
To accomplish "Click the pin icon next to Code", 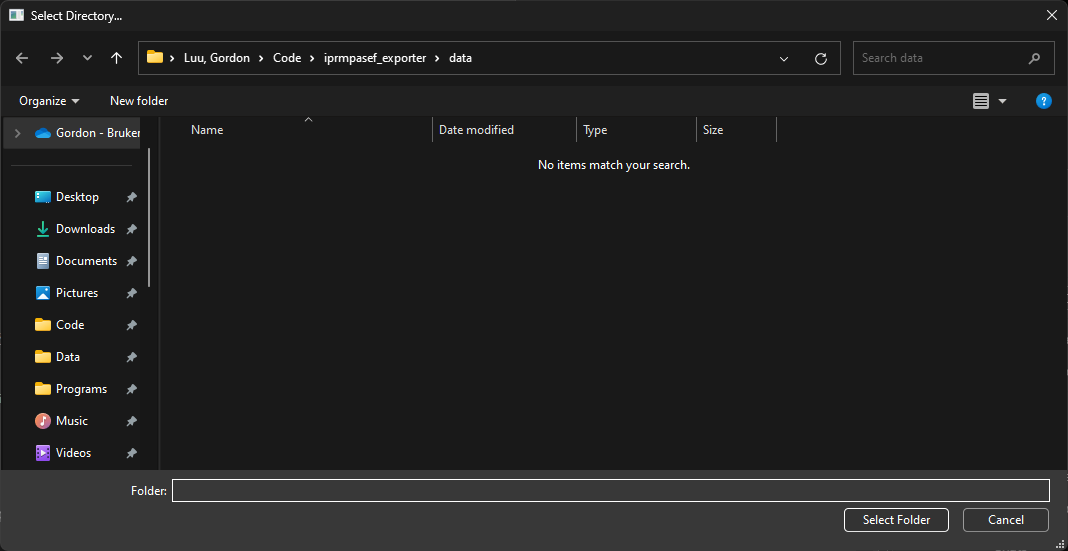I will 131,326.
